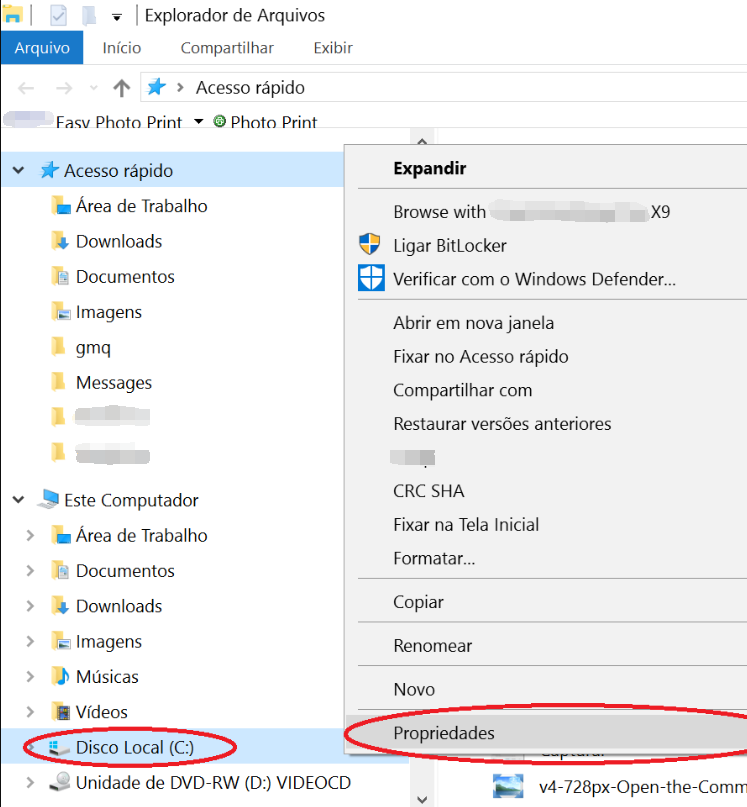Viewport: 747px width, 807px height.
Task: Choose Propriedades in context menu
Action: [444, 733]
